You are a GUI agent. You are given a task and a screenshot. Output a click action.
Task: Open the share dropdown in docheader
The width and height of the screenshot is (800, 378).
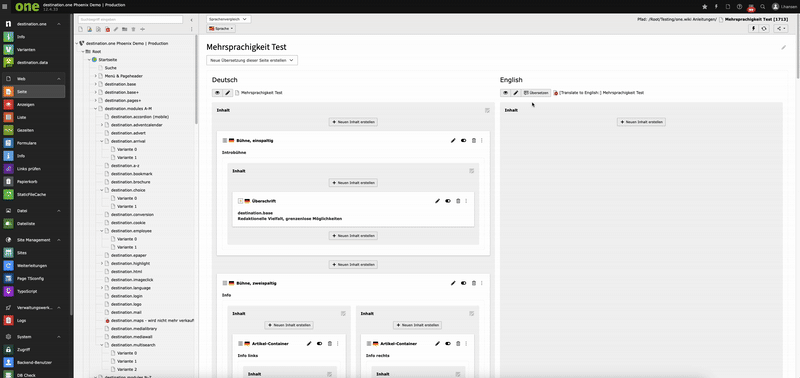click(x=781, y=29)
